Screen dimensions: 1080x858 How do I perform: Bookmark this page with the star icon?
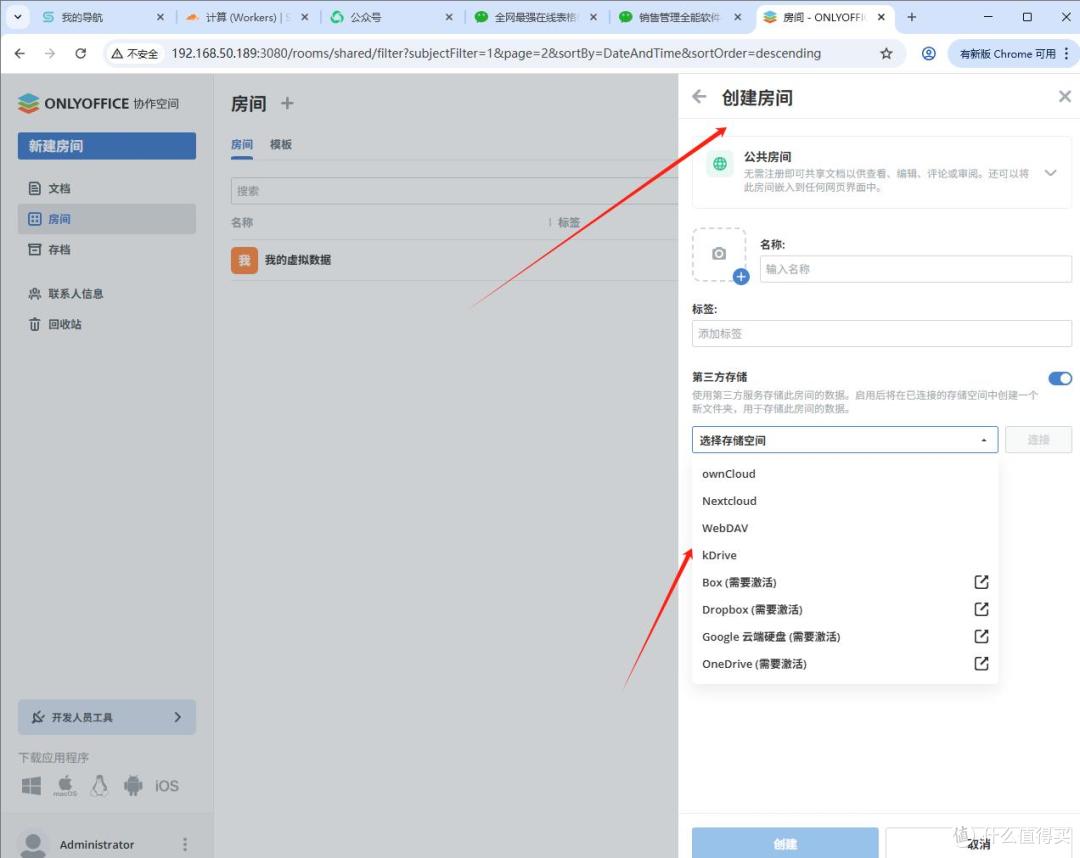click(x=886, y=54)
